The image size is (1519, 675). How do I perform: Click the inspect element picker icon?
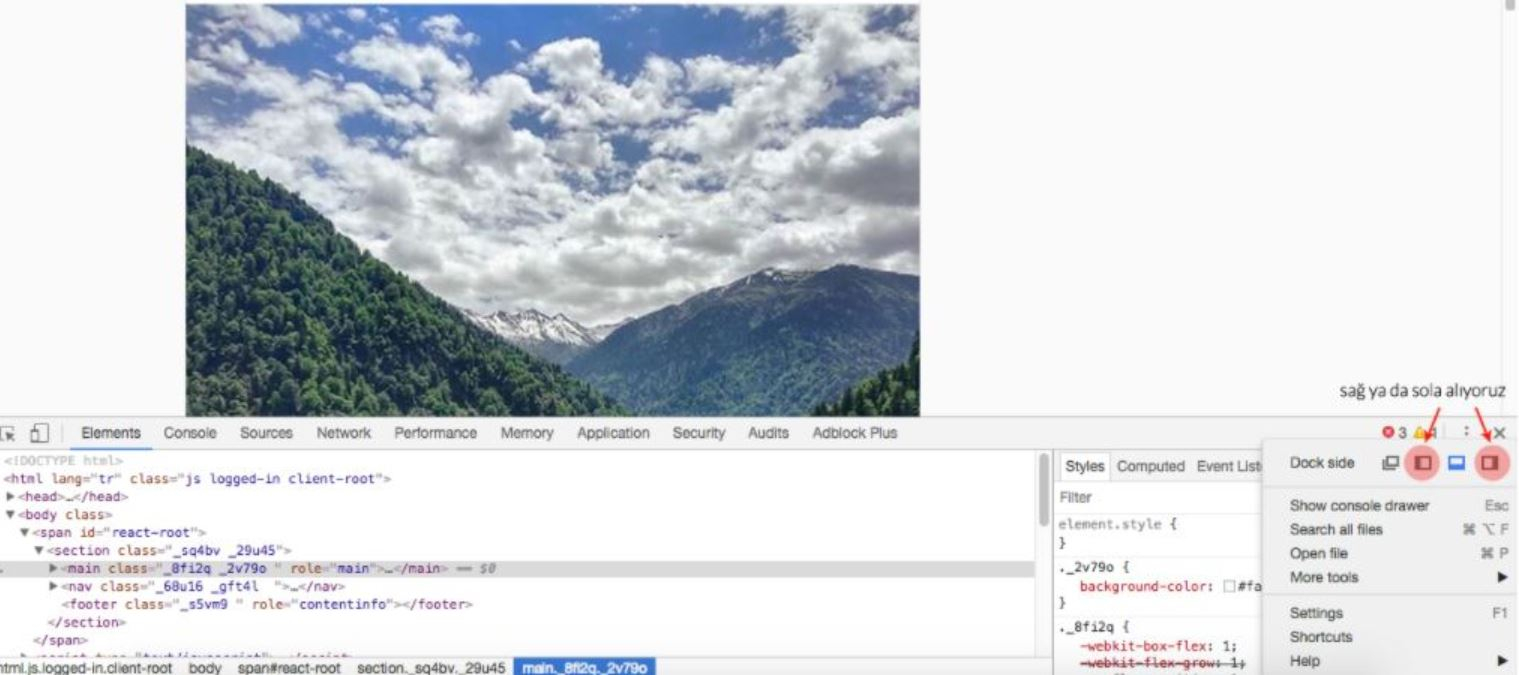pyautogui.click(x=8, y=434)
